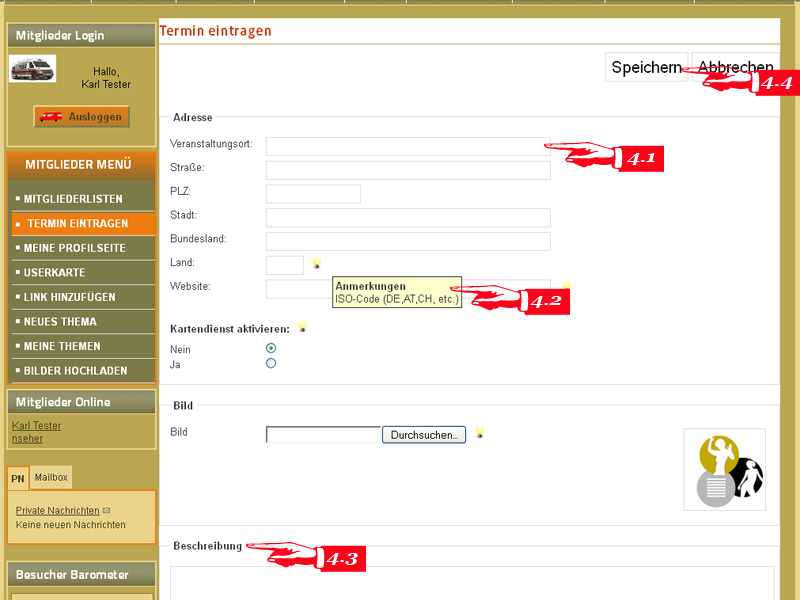Click the envelope icon beside Private Nachrichten

click(107, 510)
